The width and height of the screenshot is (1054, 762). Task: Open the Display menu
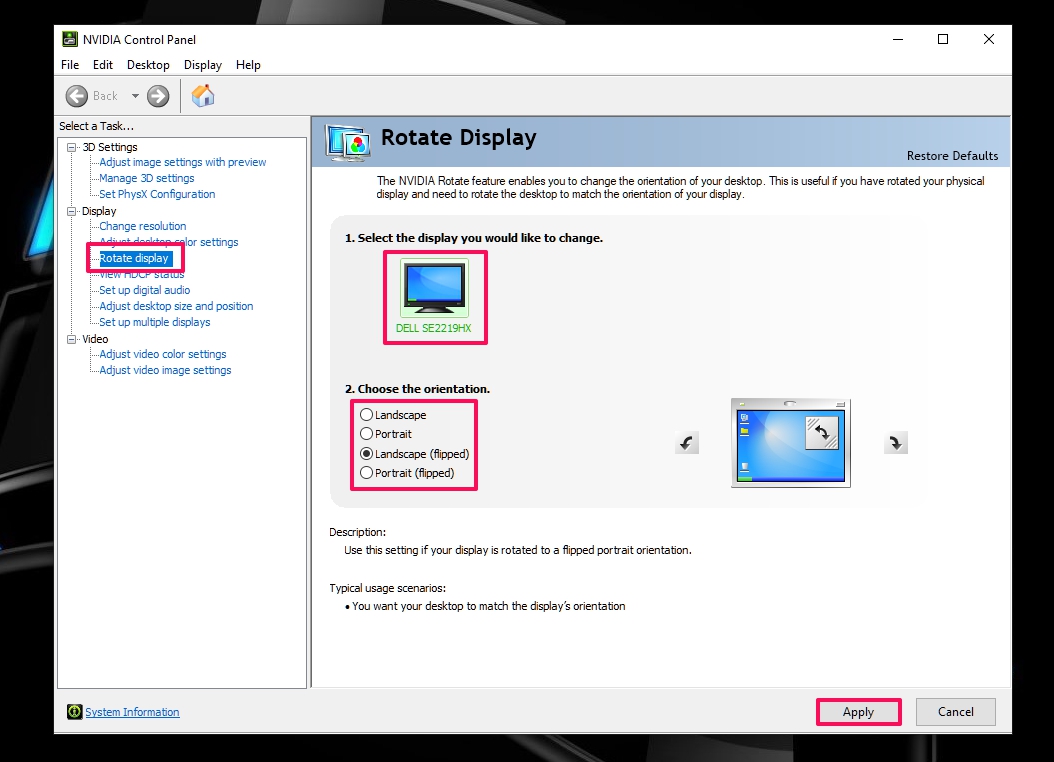click(203, 65)
